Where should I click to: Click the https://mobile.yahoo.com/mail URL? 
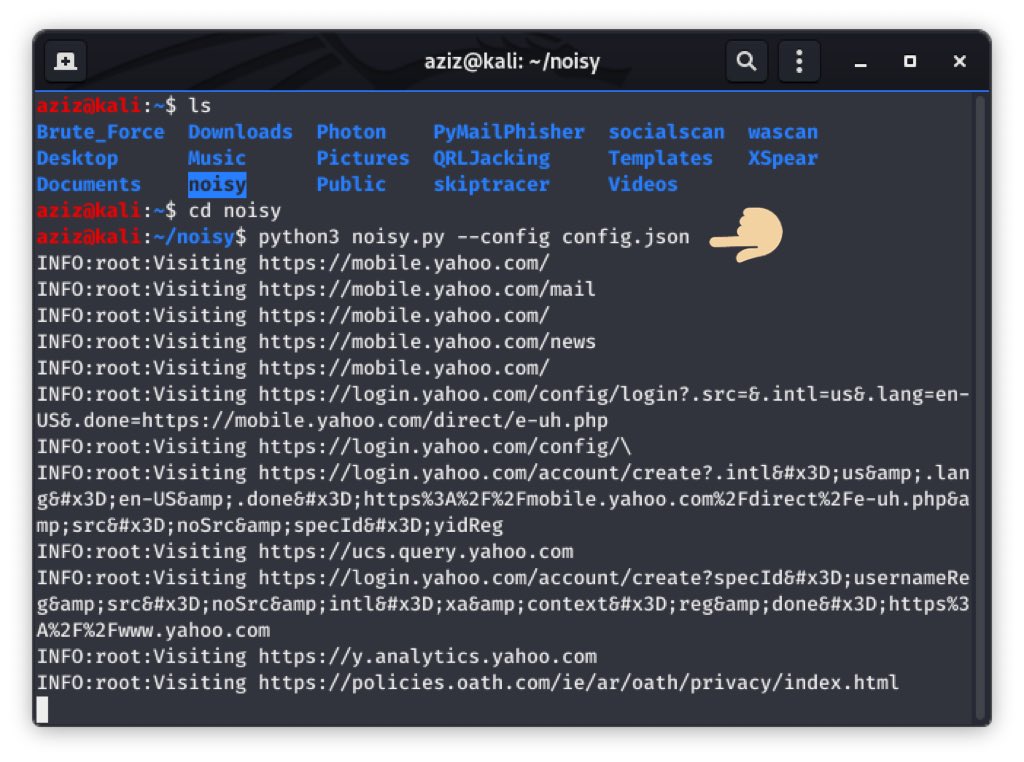(426, 289)
